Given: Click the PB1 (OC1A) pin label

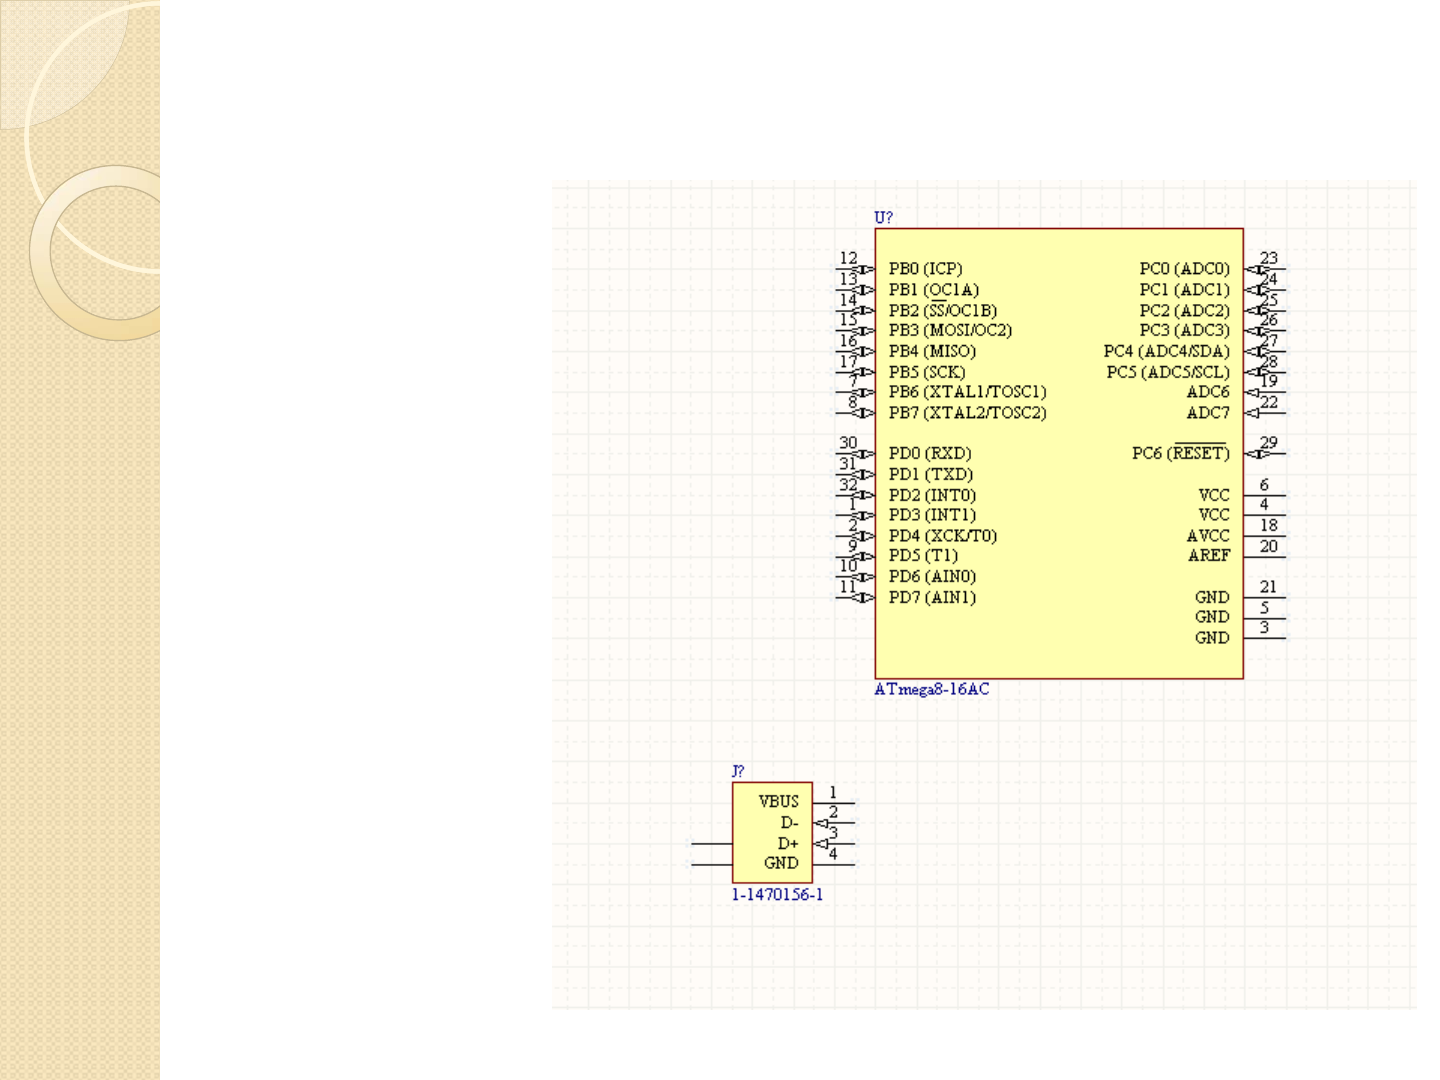Looking at the screenshot, I should coord(934,290).
